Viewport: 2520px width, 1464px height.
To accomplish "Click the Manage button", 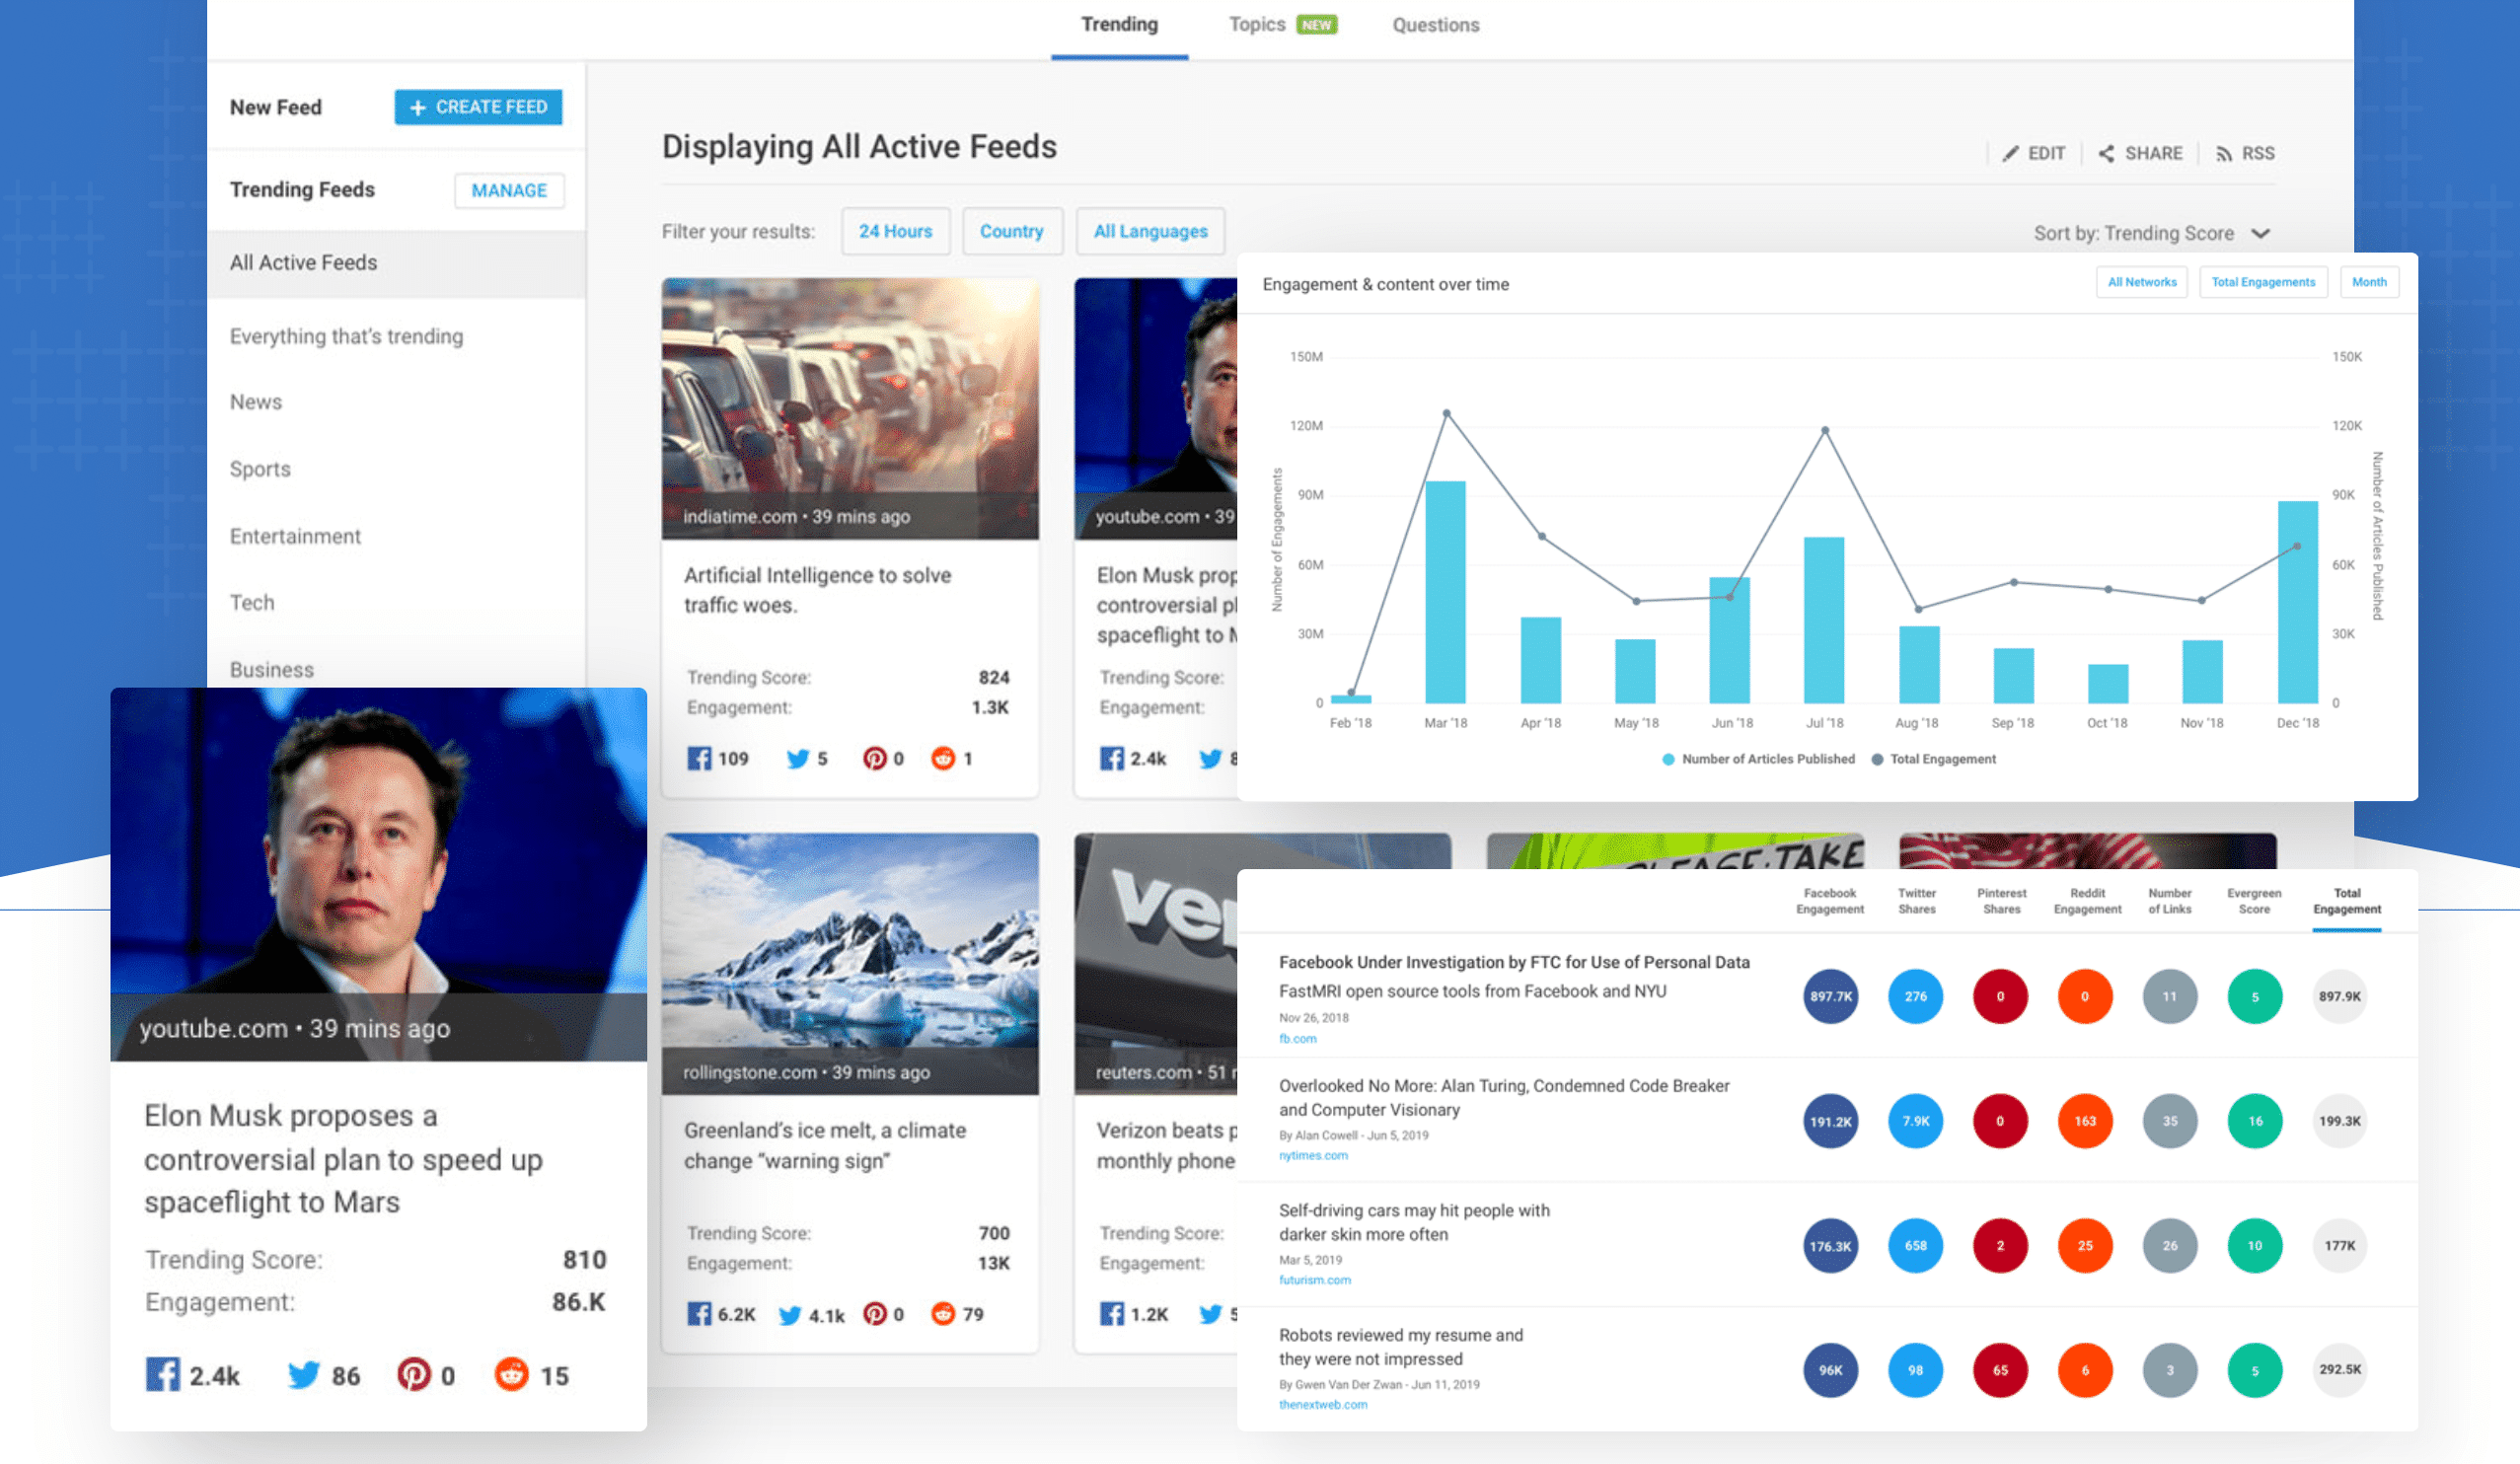I will pyautogui.click(x=509, y=190).
